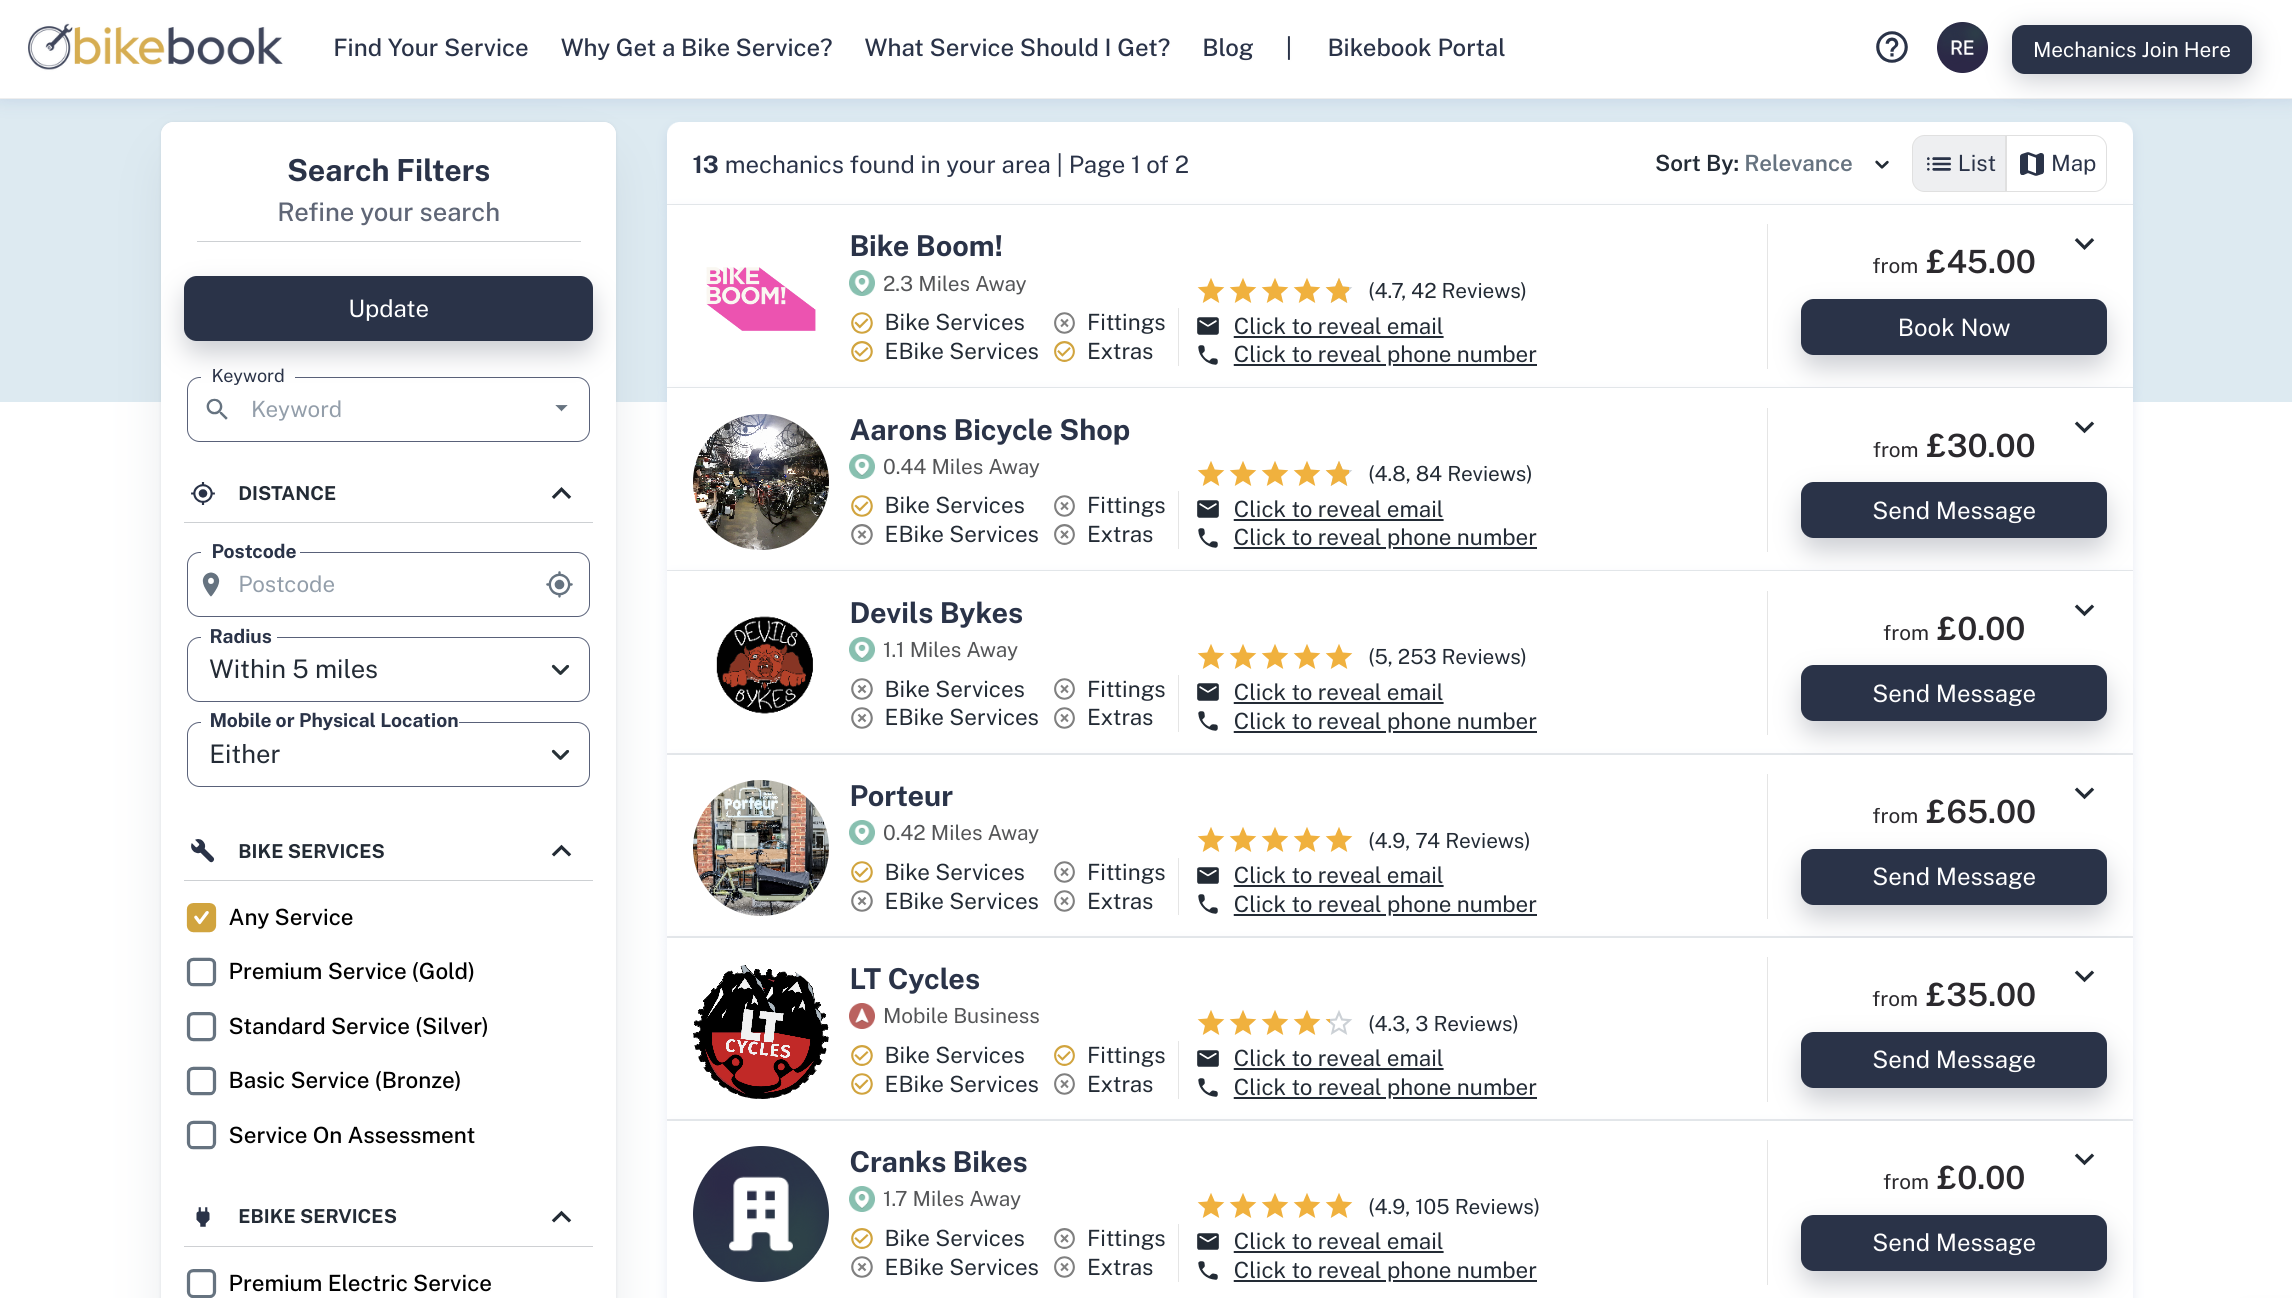
Task: Click Book Now for Bike Boom!
Action: (x=1953, y=327)
